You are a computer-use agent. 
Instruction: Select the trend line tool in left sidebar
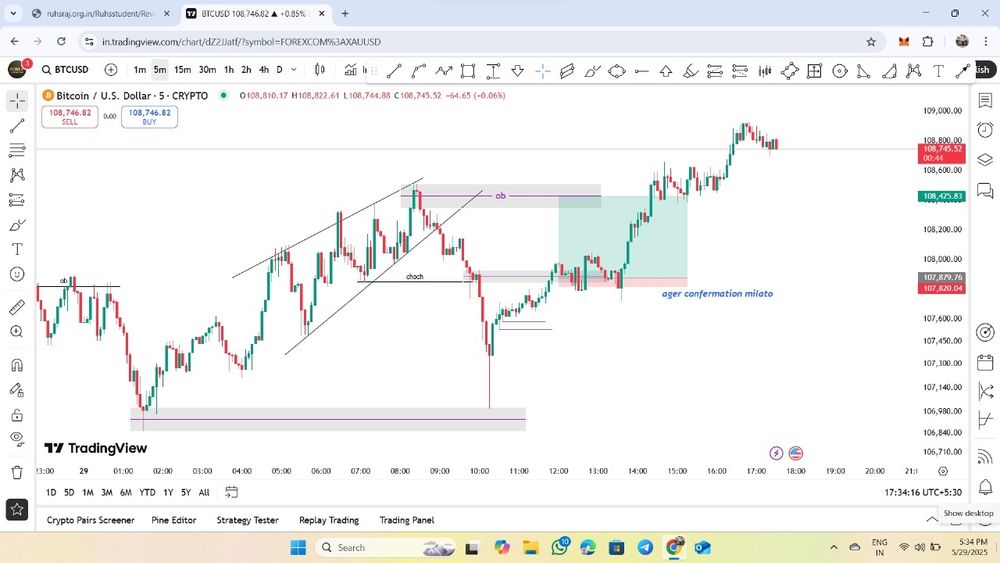point(17,126)
